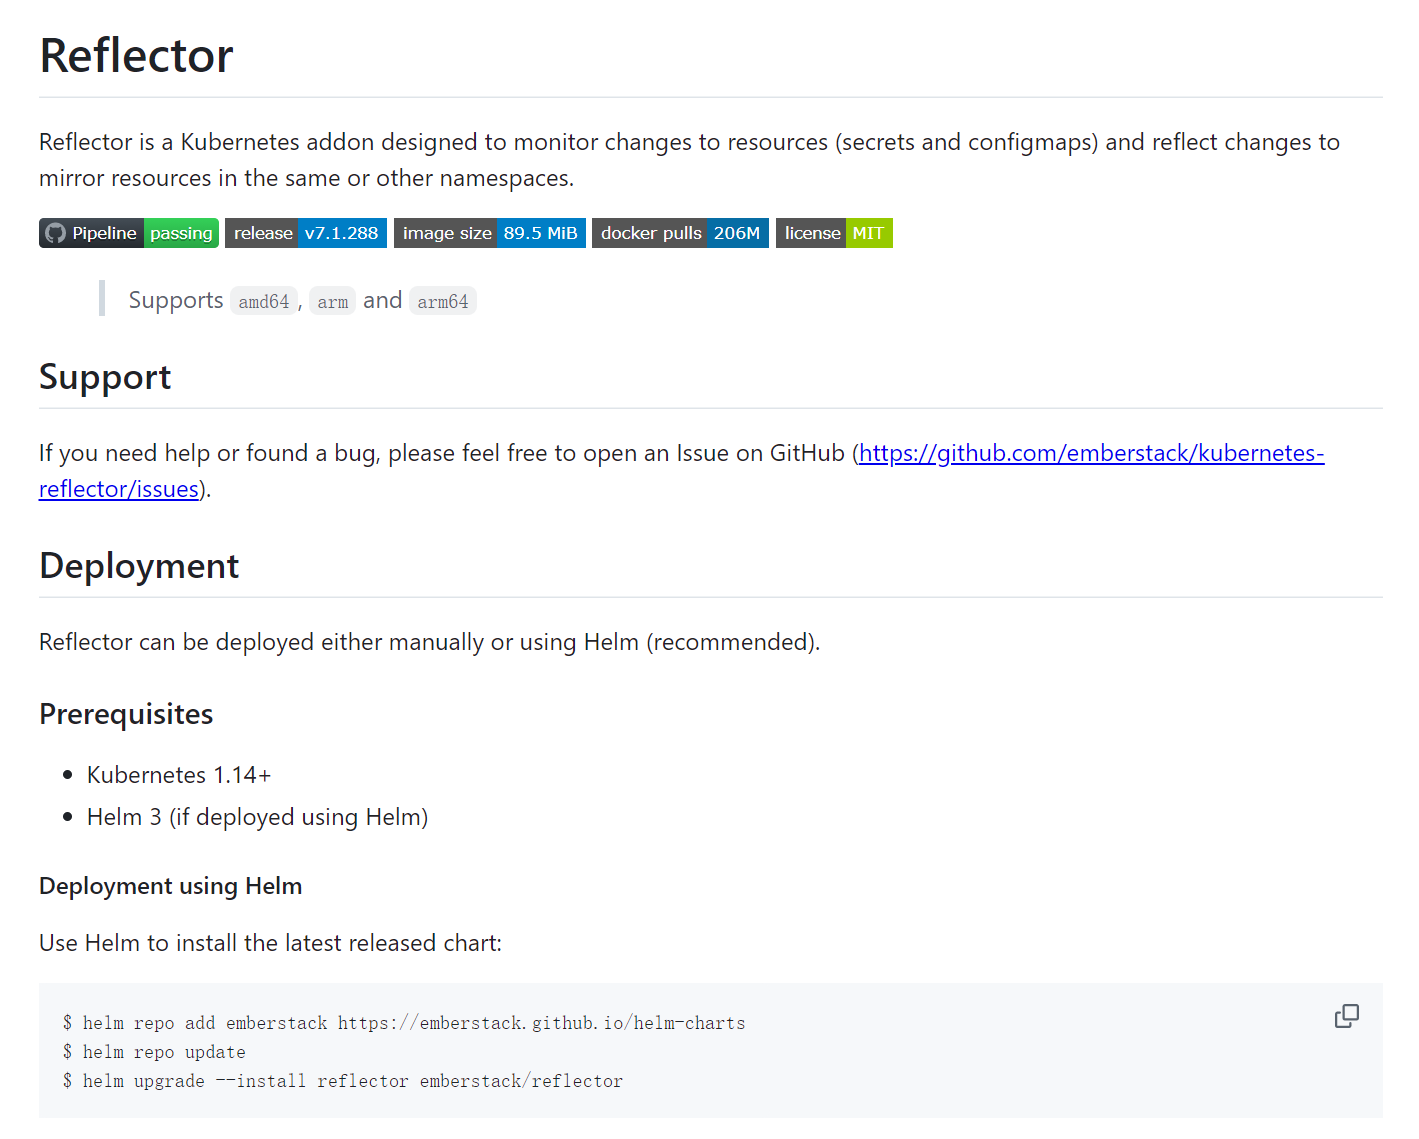Click the amd64 inline code label
The width and height of the screenshot is (1419, 1139).
[x=264, y=301]
